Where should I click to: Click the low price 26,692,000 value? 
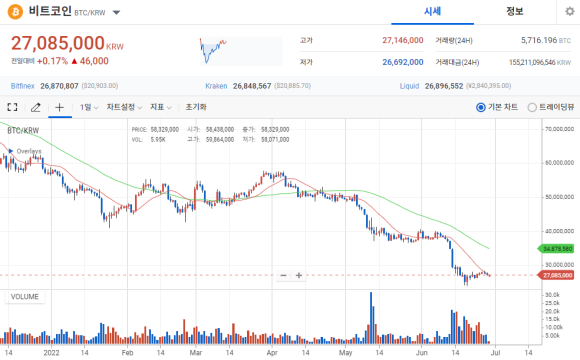(402, 62)
